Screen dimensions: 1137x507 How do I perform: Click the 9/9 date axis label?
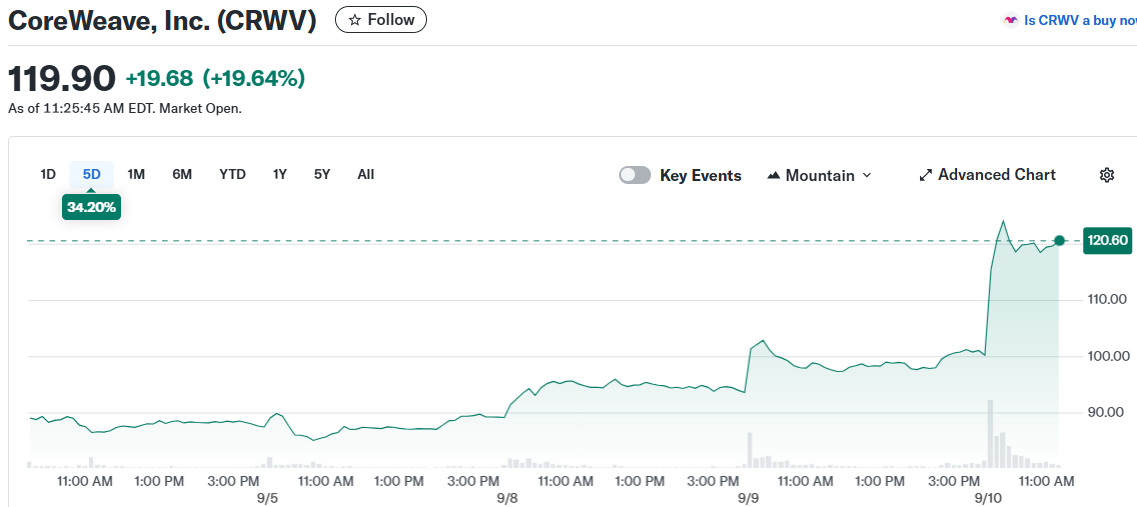pyautogui.click(x=748, y=498)
